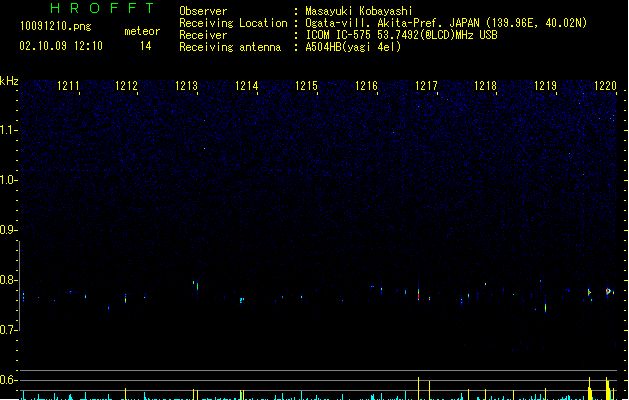Click the 1.0 frequency axis label

(8, 180)
